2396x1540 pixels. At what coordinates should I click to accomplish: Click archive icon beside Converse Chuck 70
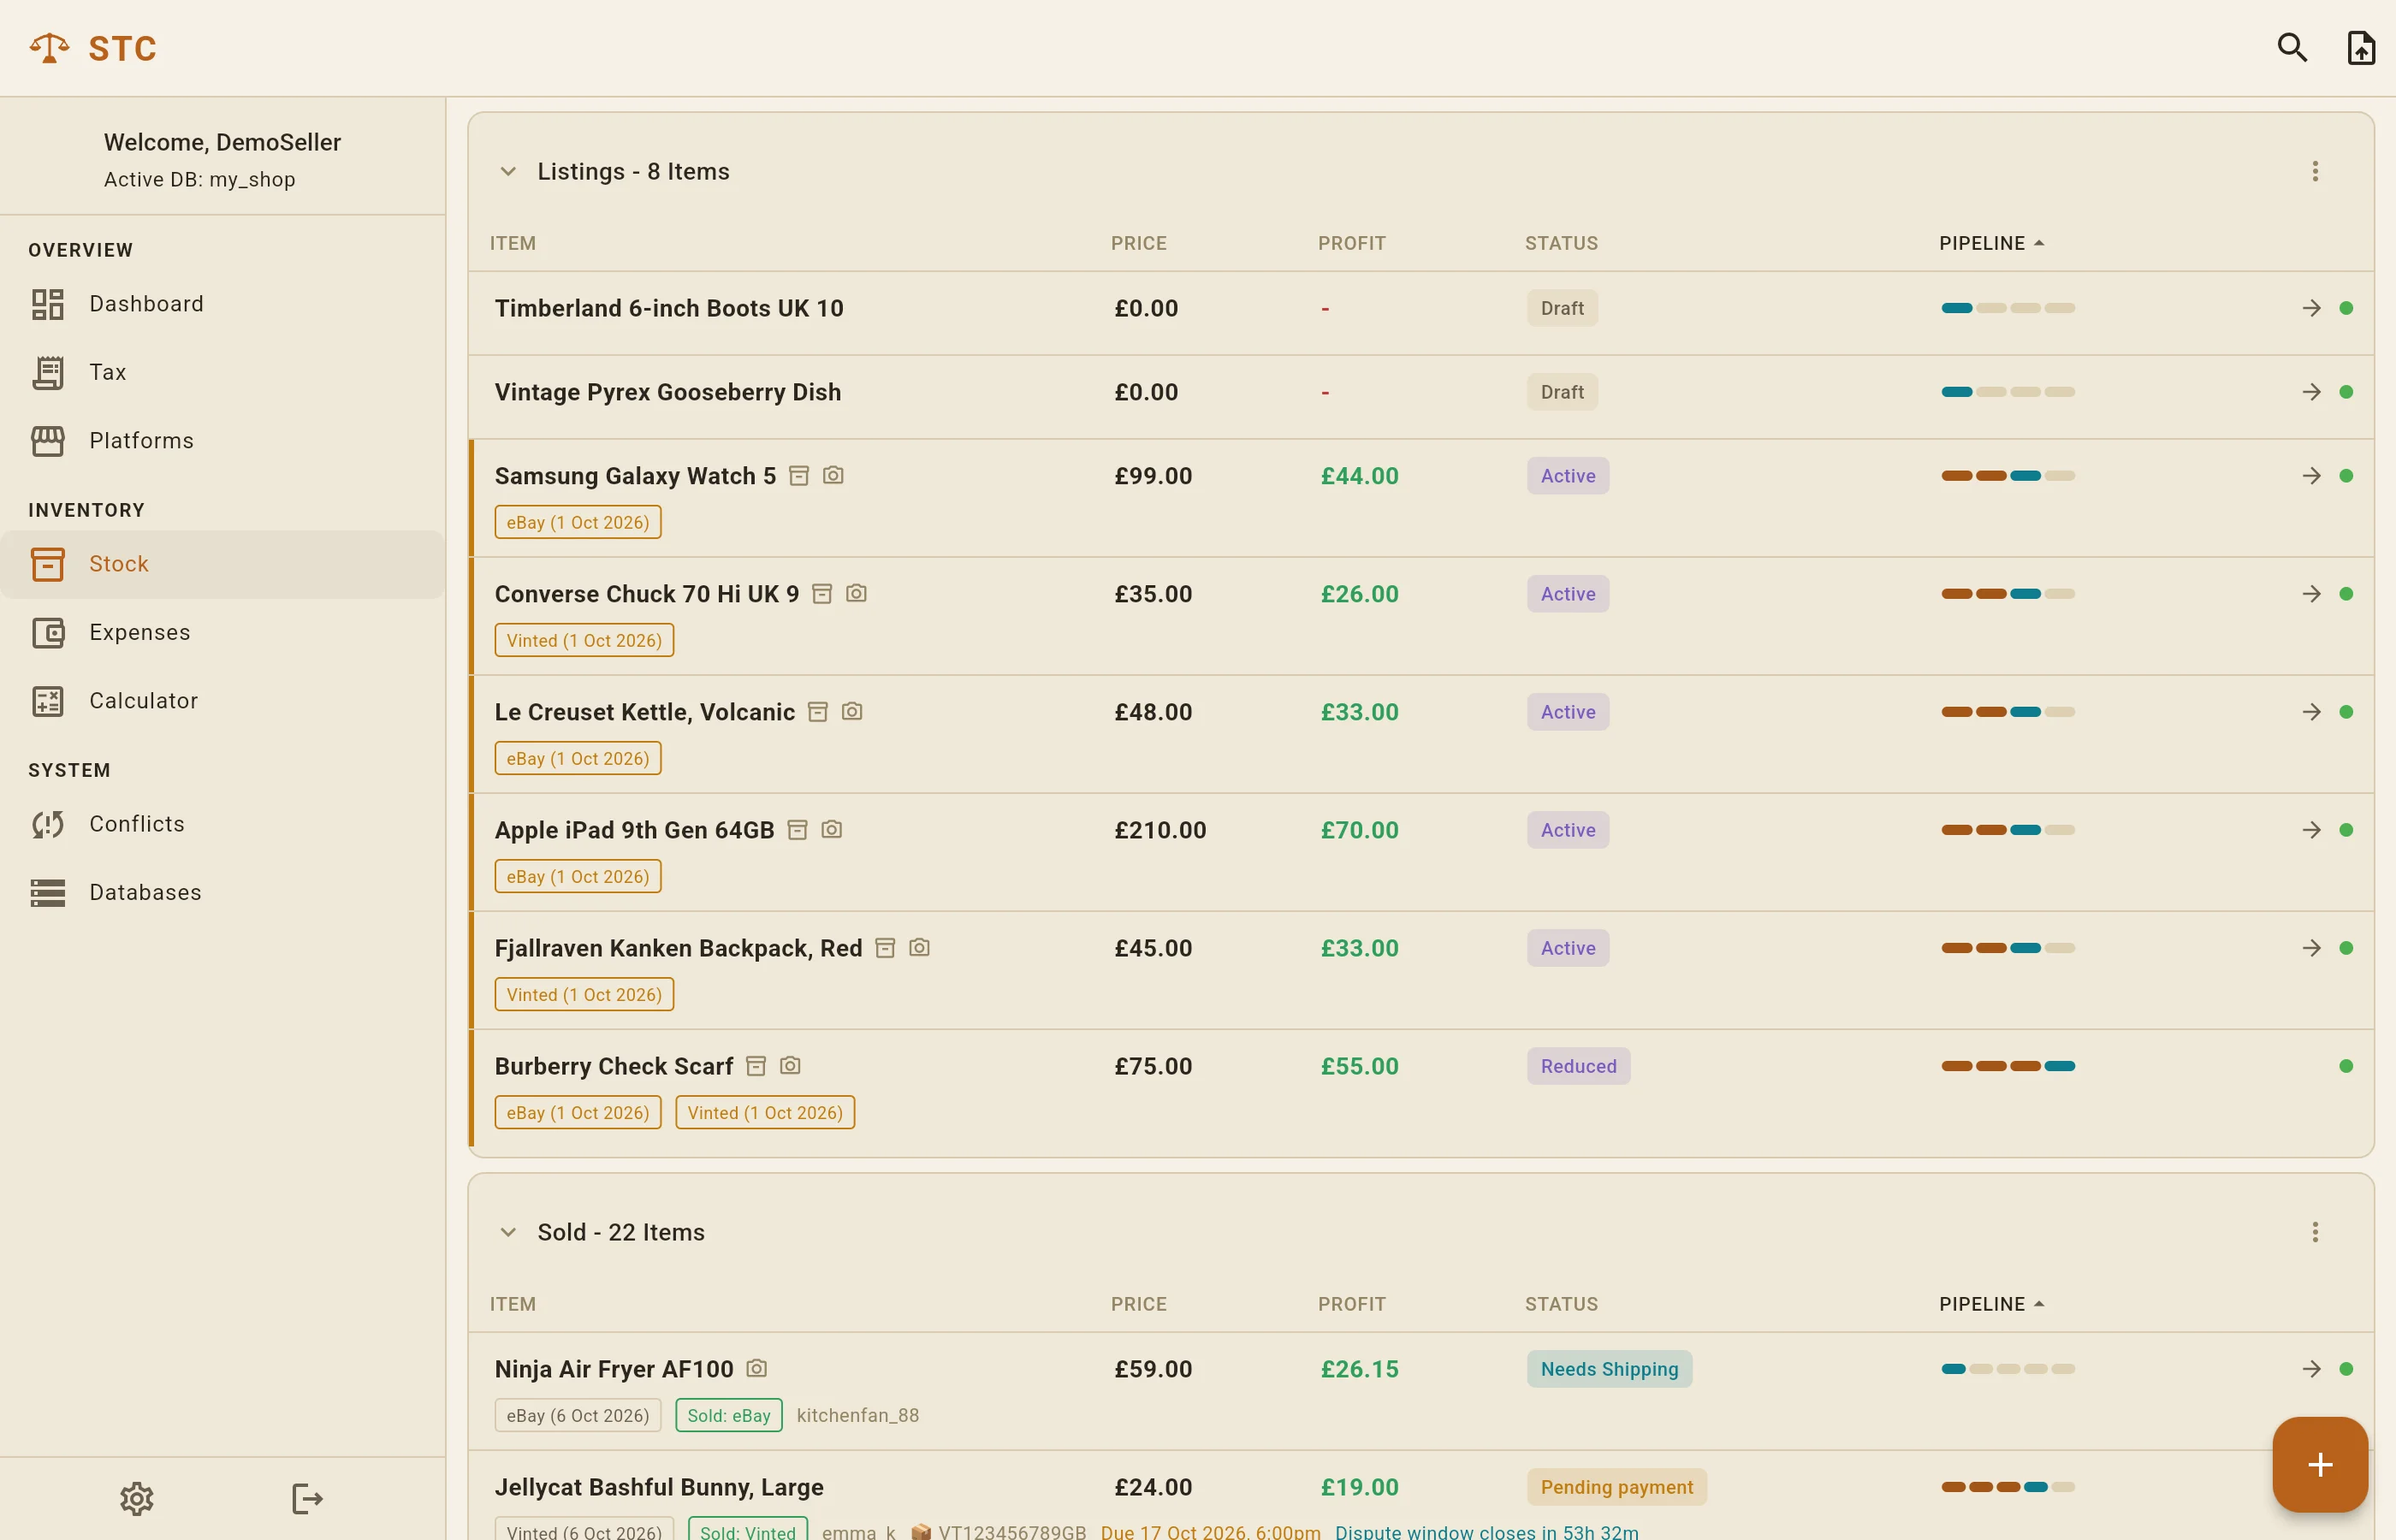click(822, 594)
